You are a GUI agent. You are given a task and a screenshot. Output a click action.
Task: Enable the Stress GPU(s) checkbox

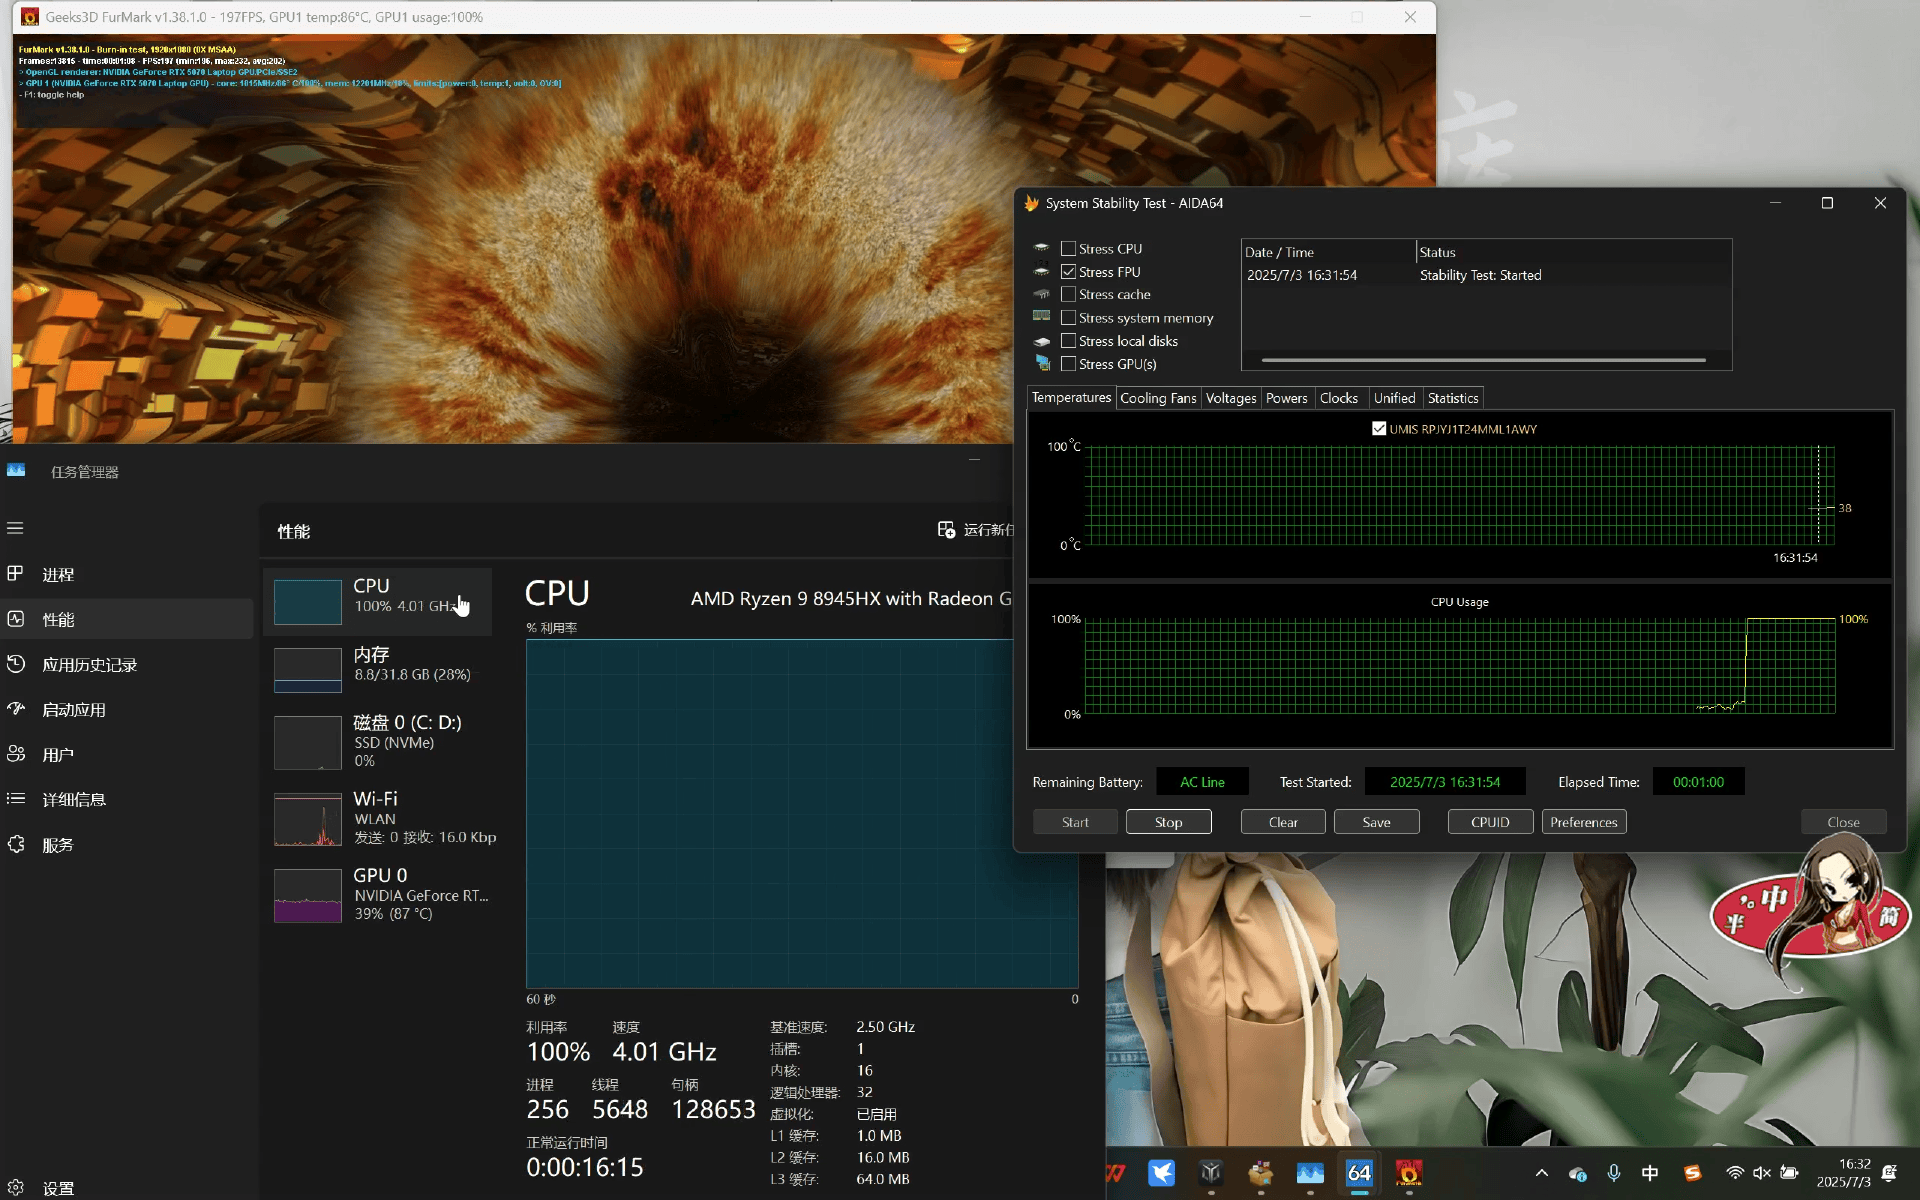pos(1068,364)
